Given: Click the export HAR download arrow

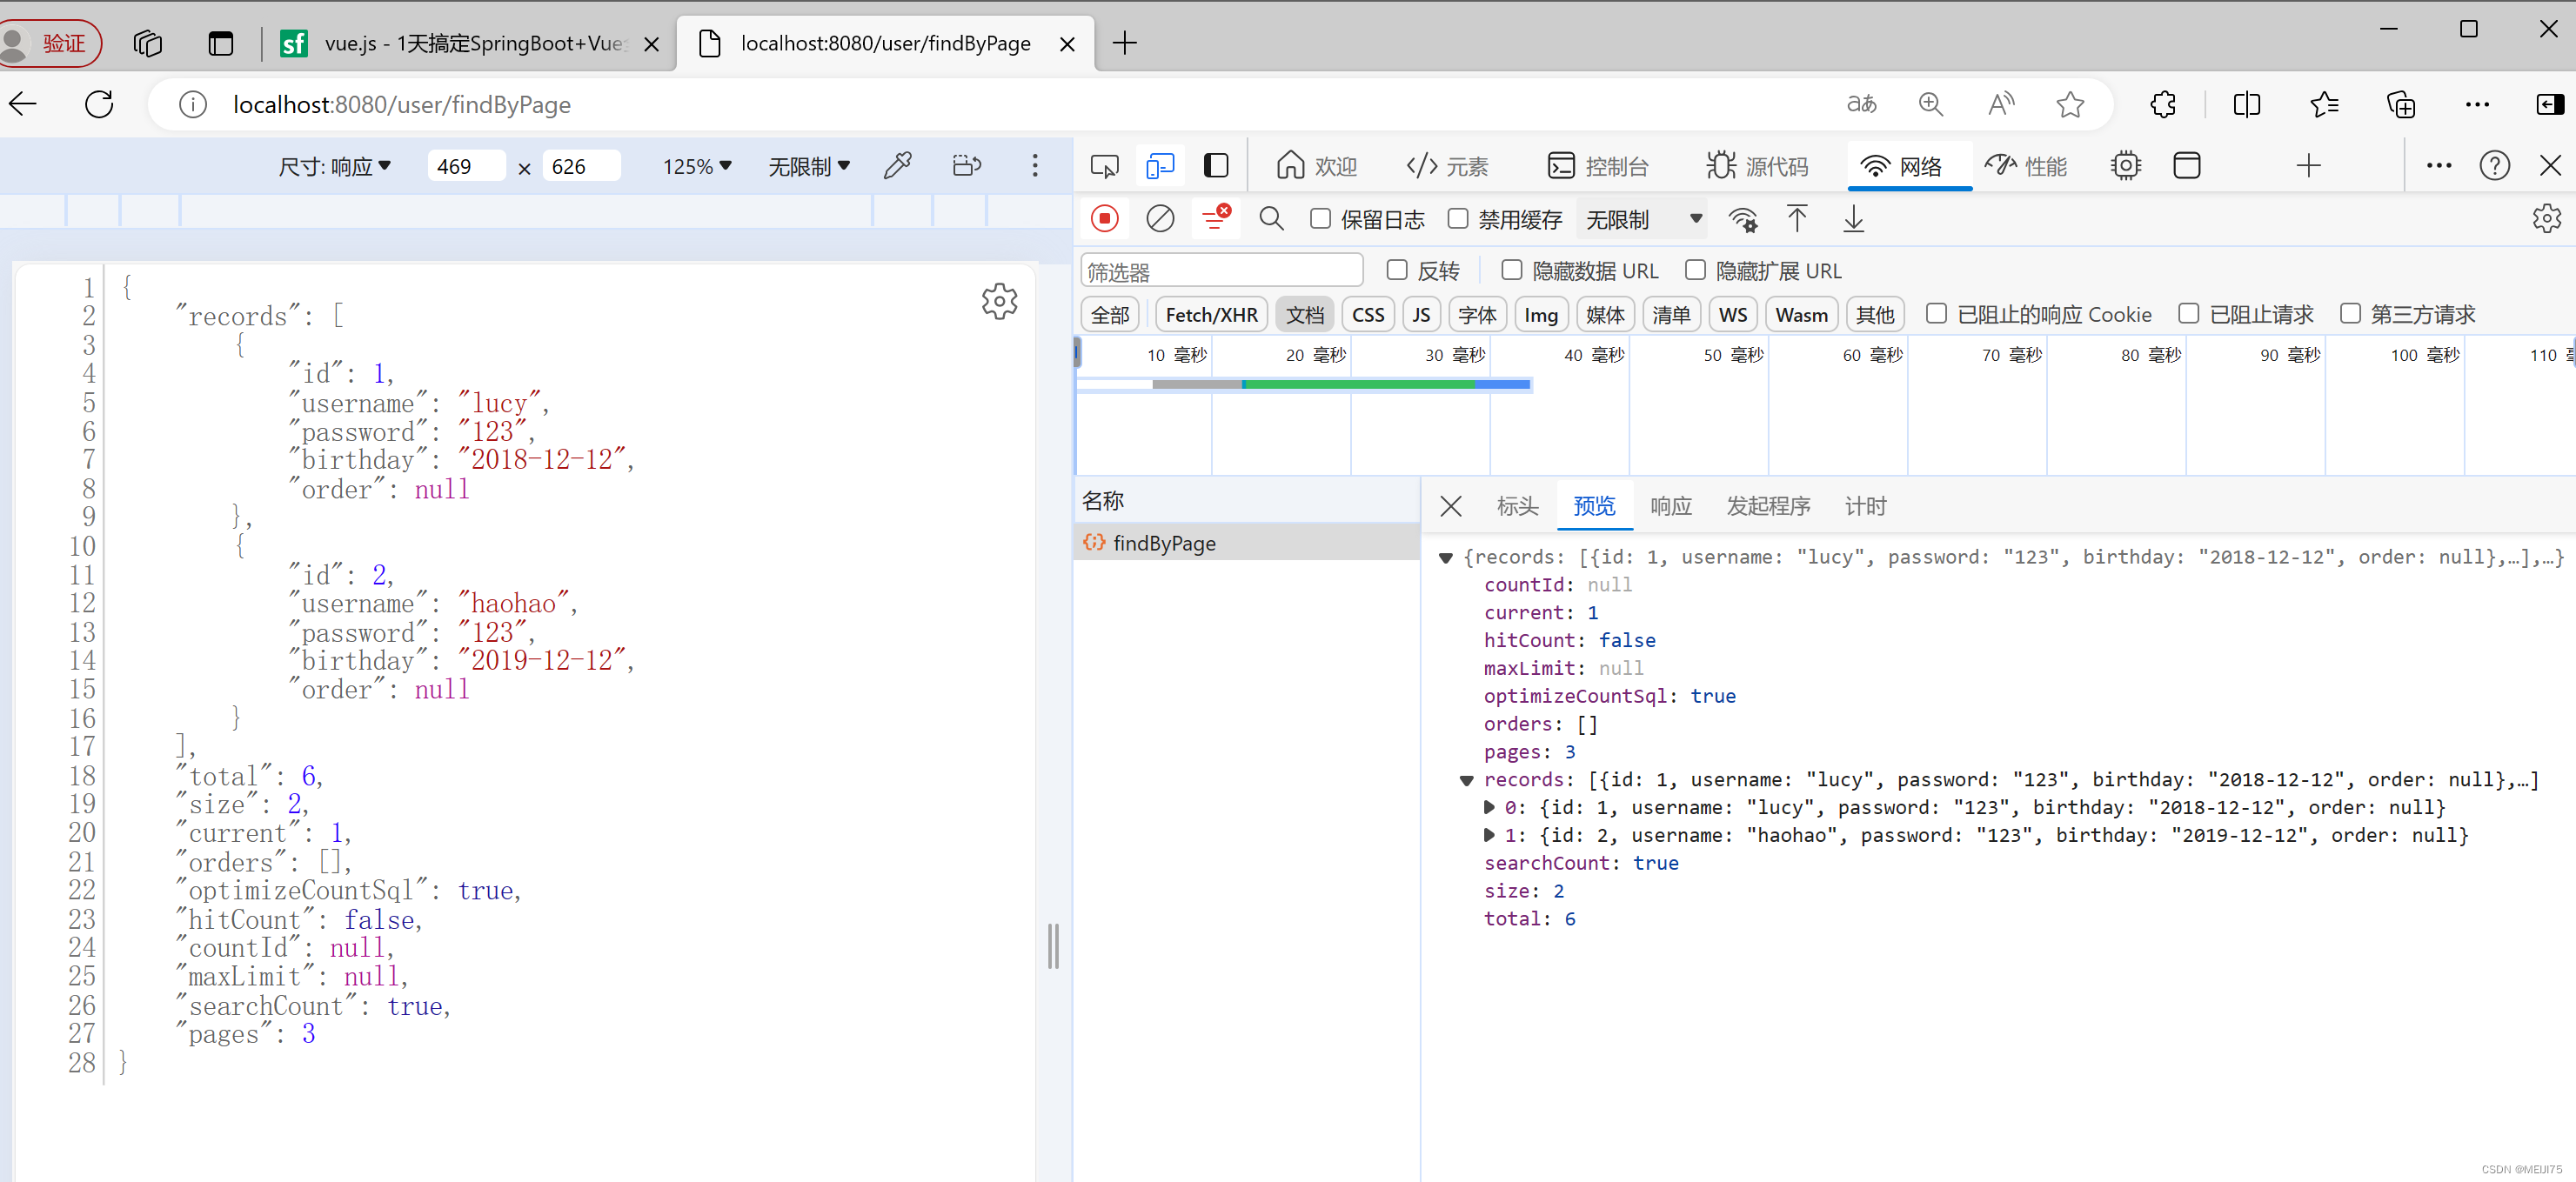Looking at the screenshot, I should tap(1852, 219).
